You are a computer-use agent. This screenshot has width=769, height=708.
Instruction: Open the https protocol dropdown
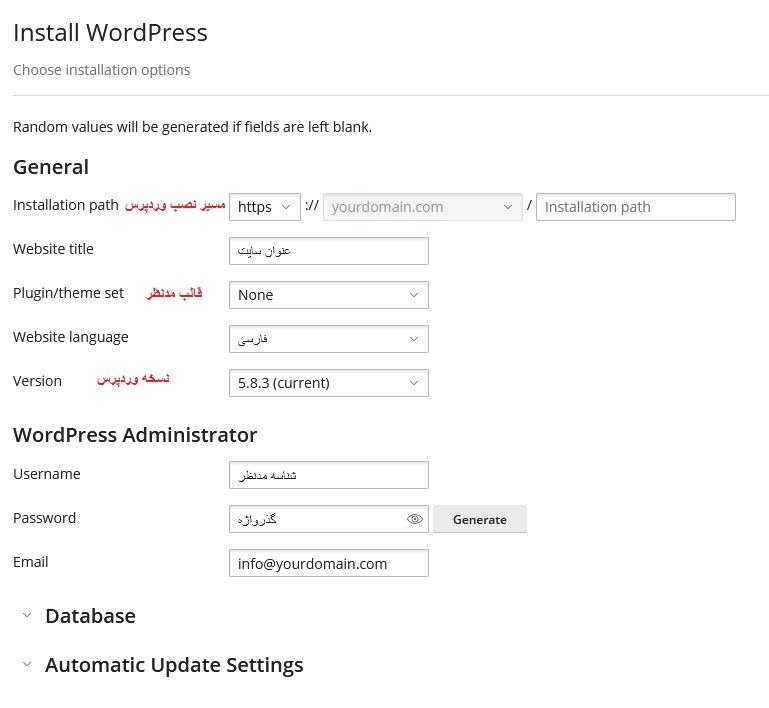pyautogui.click(x=264, y=207)
